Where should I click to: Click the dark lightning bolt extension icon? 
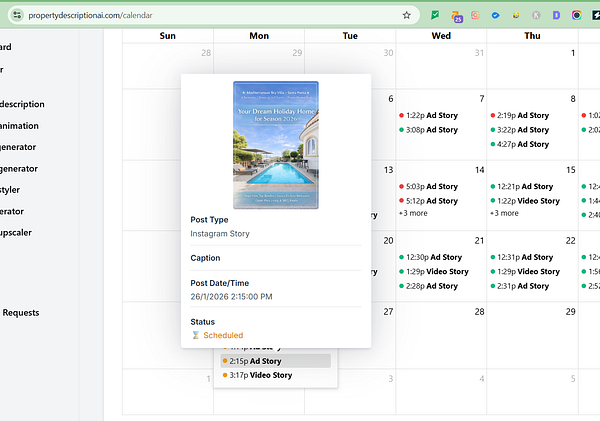coord(596,15)
